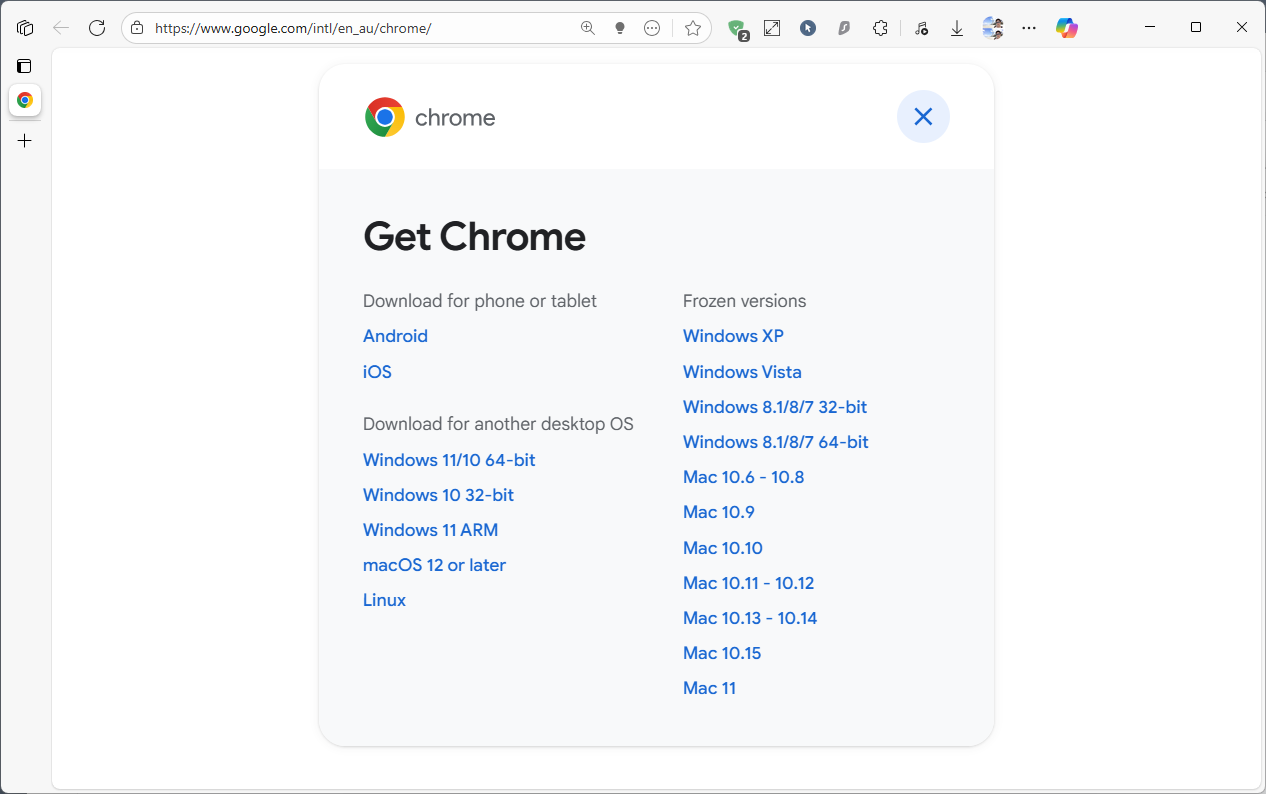Select Windows 8.1/8/7 64-bit link

point(776,442)
